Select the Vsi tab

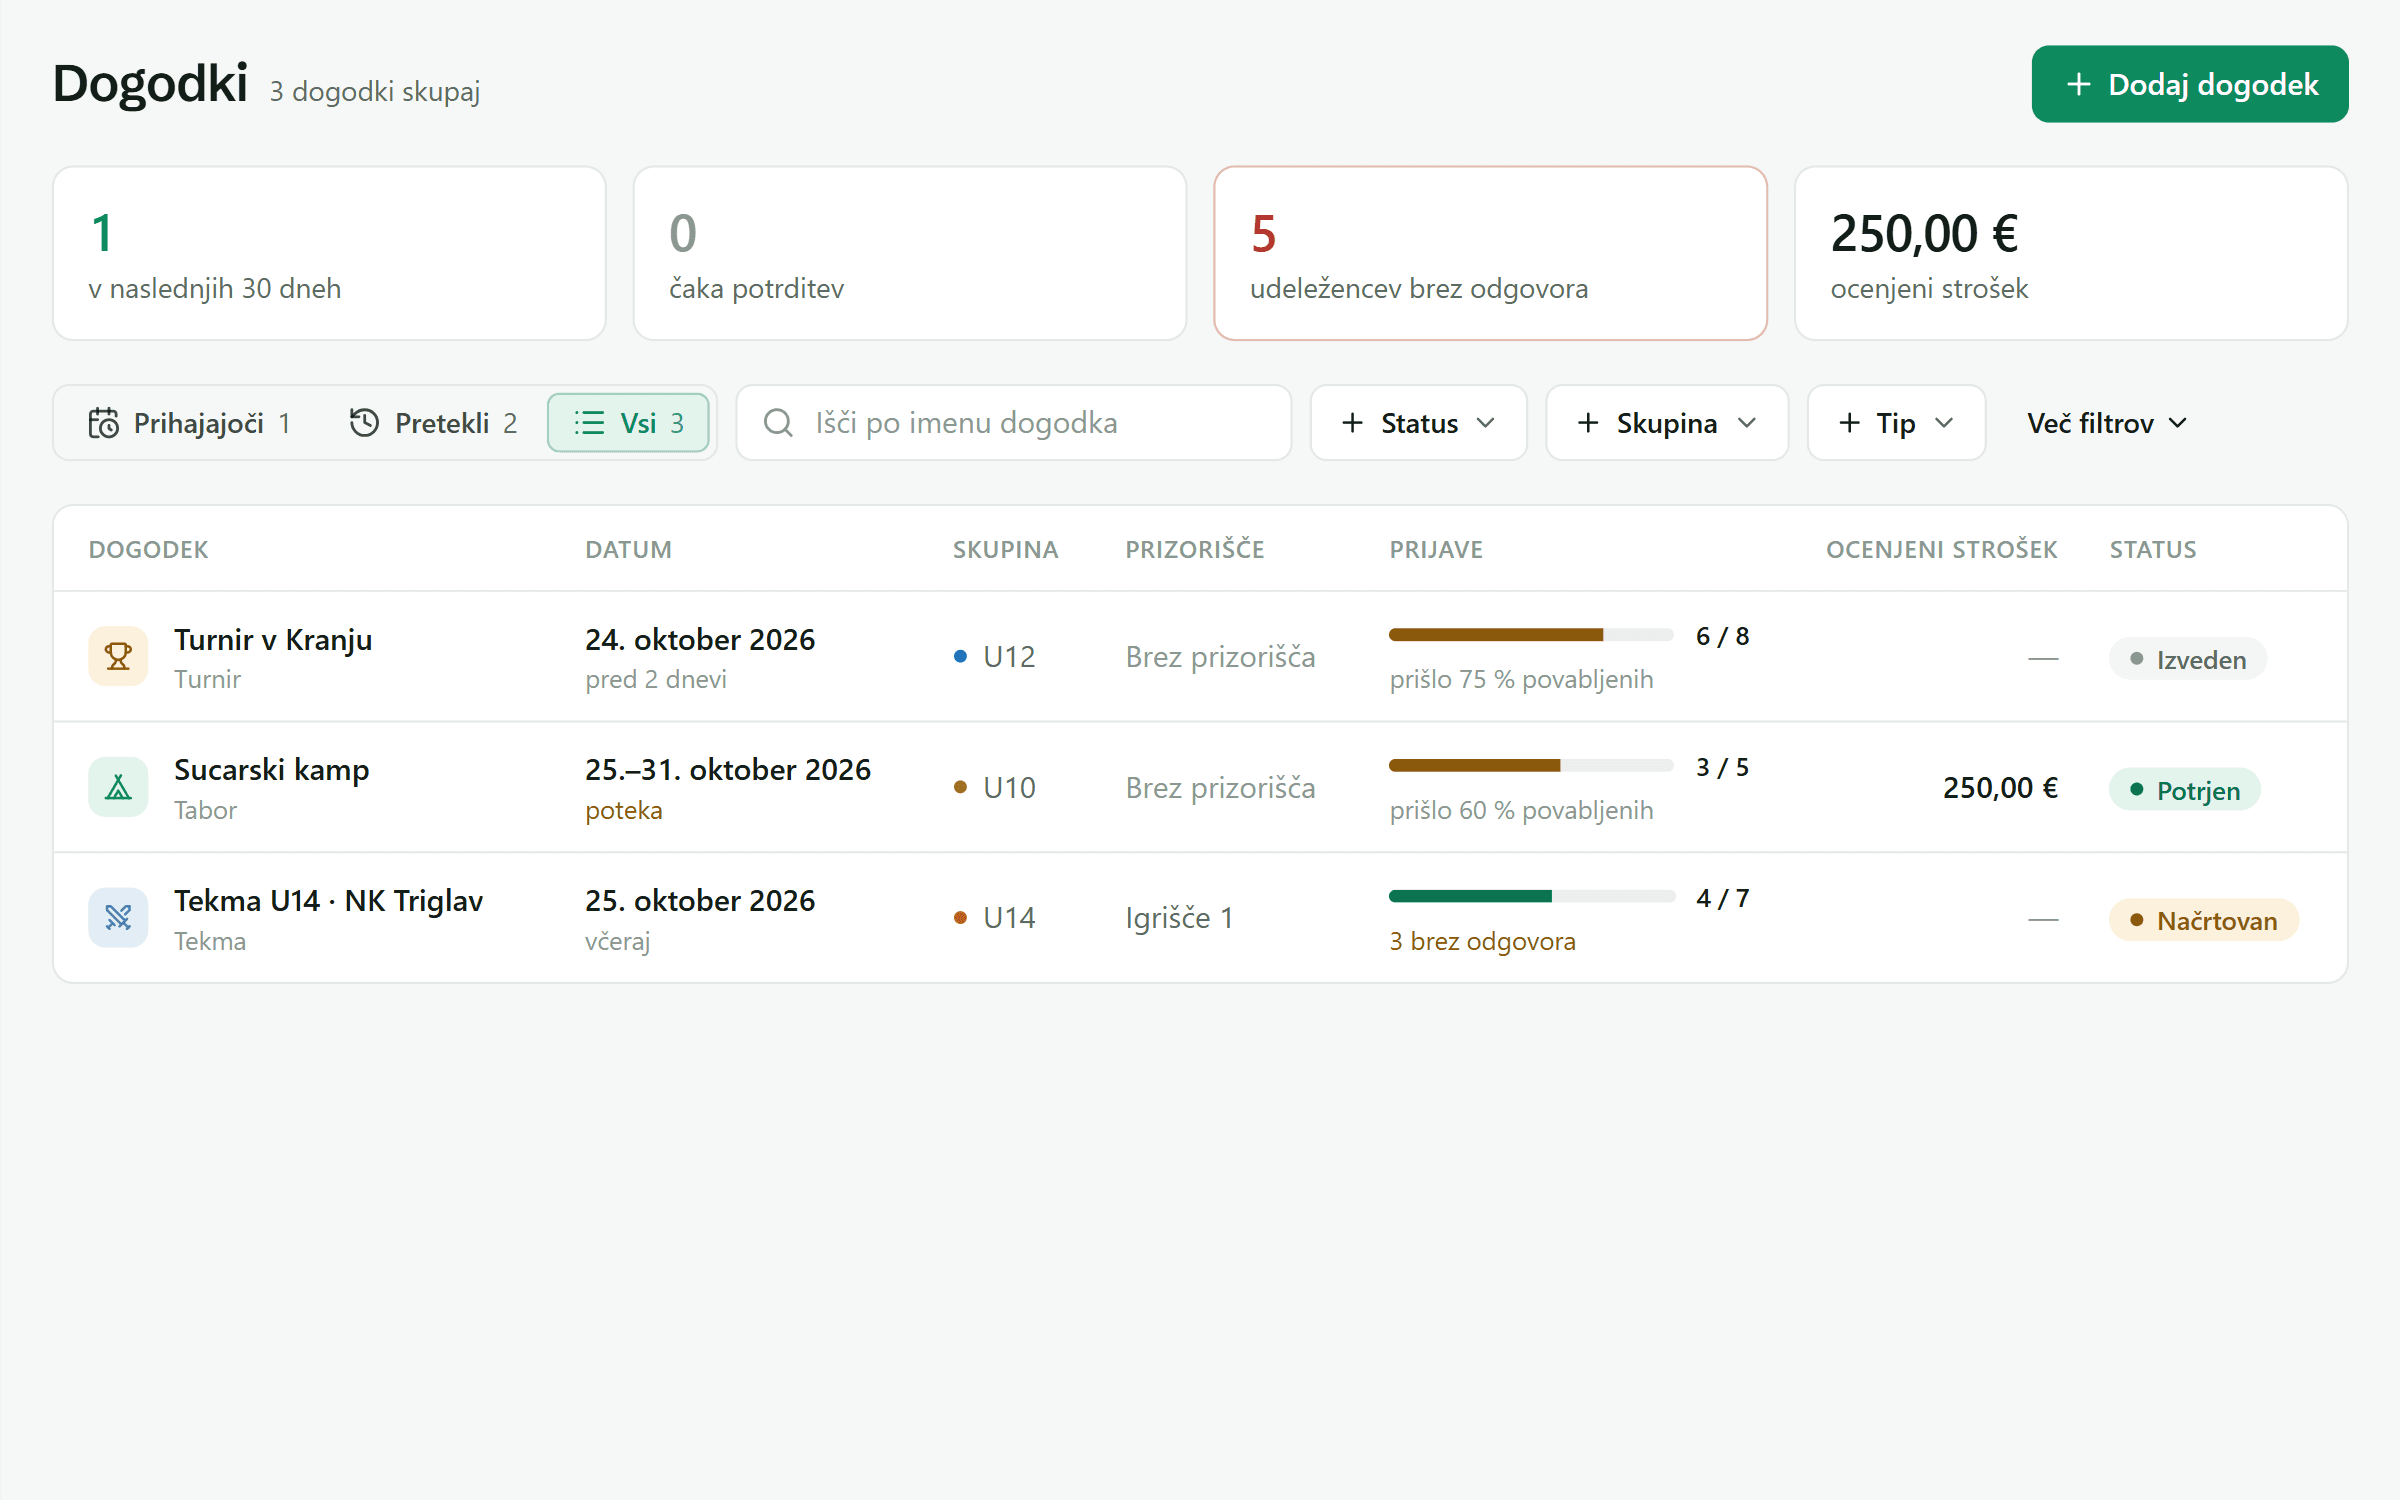628,423
